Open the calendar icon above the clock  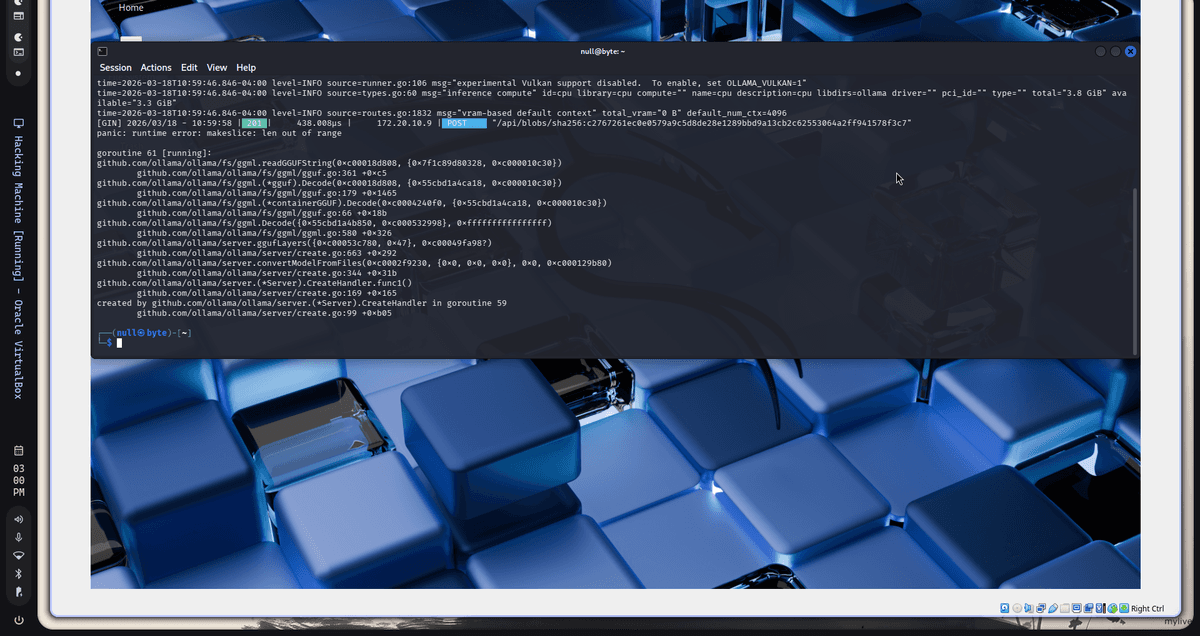18,451
